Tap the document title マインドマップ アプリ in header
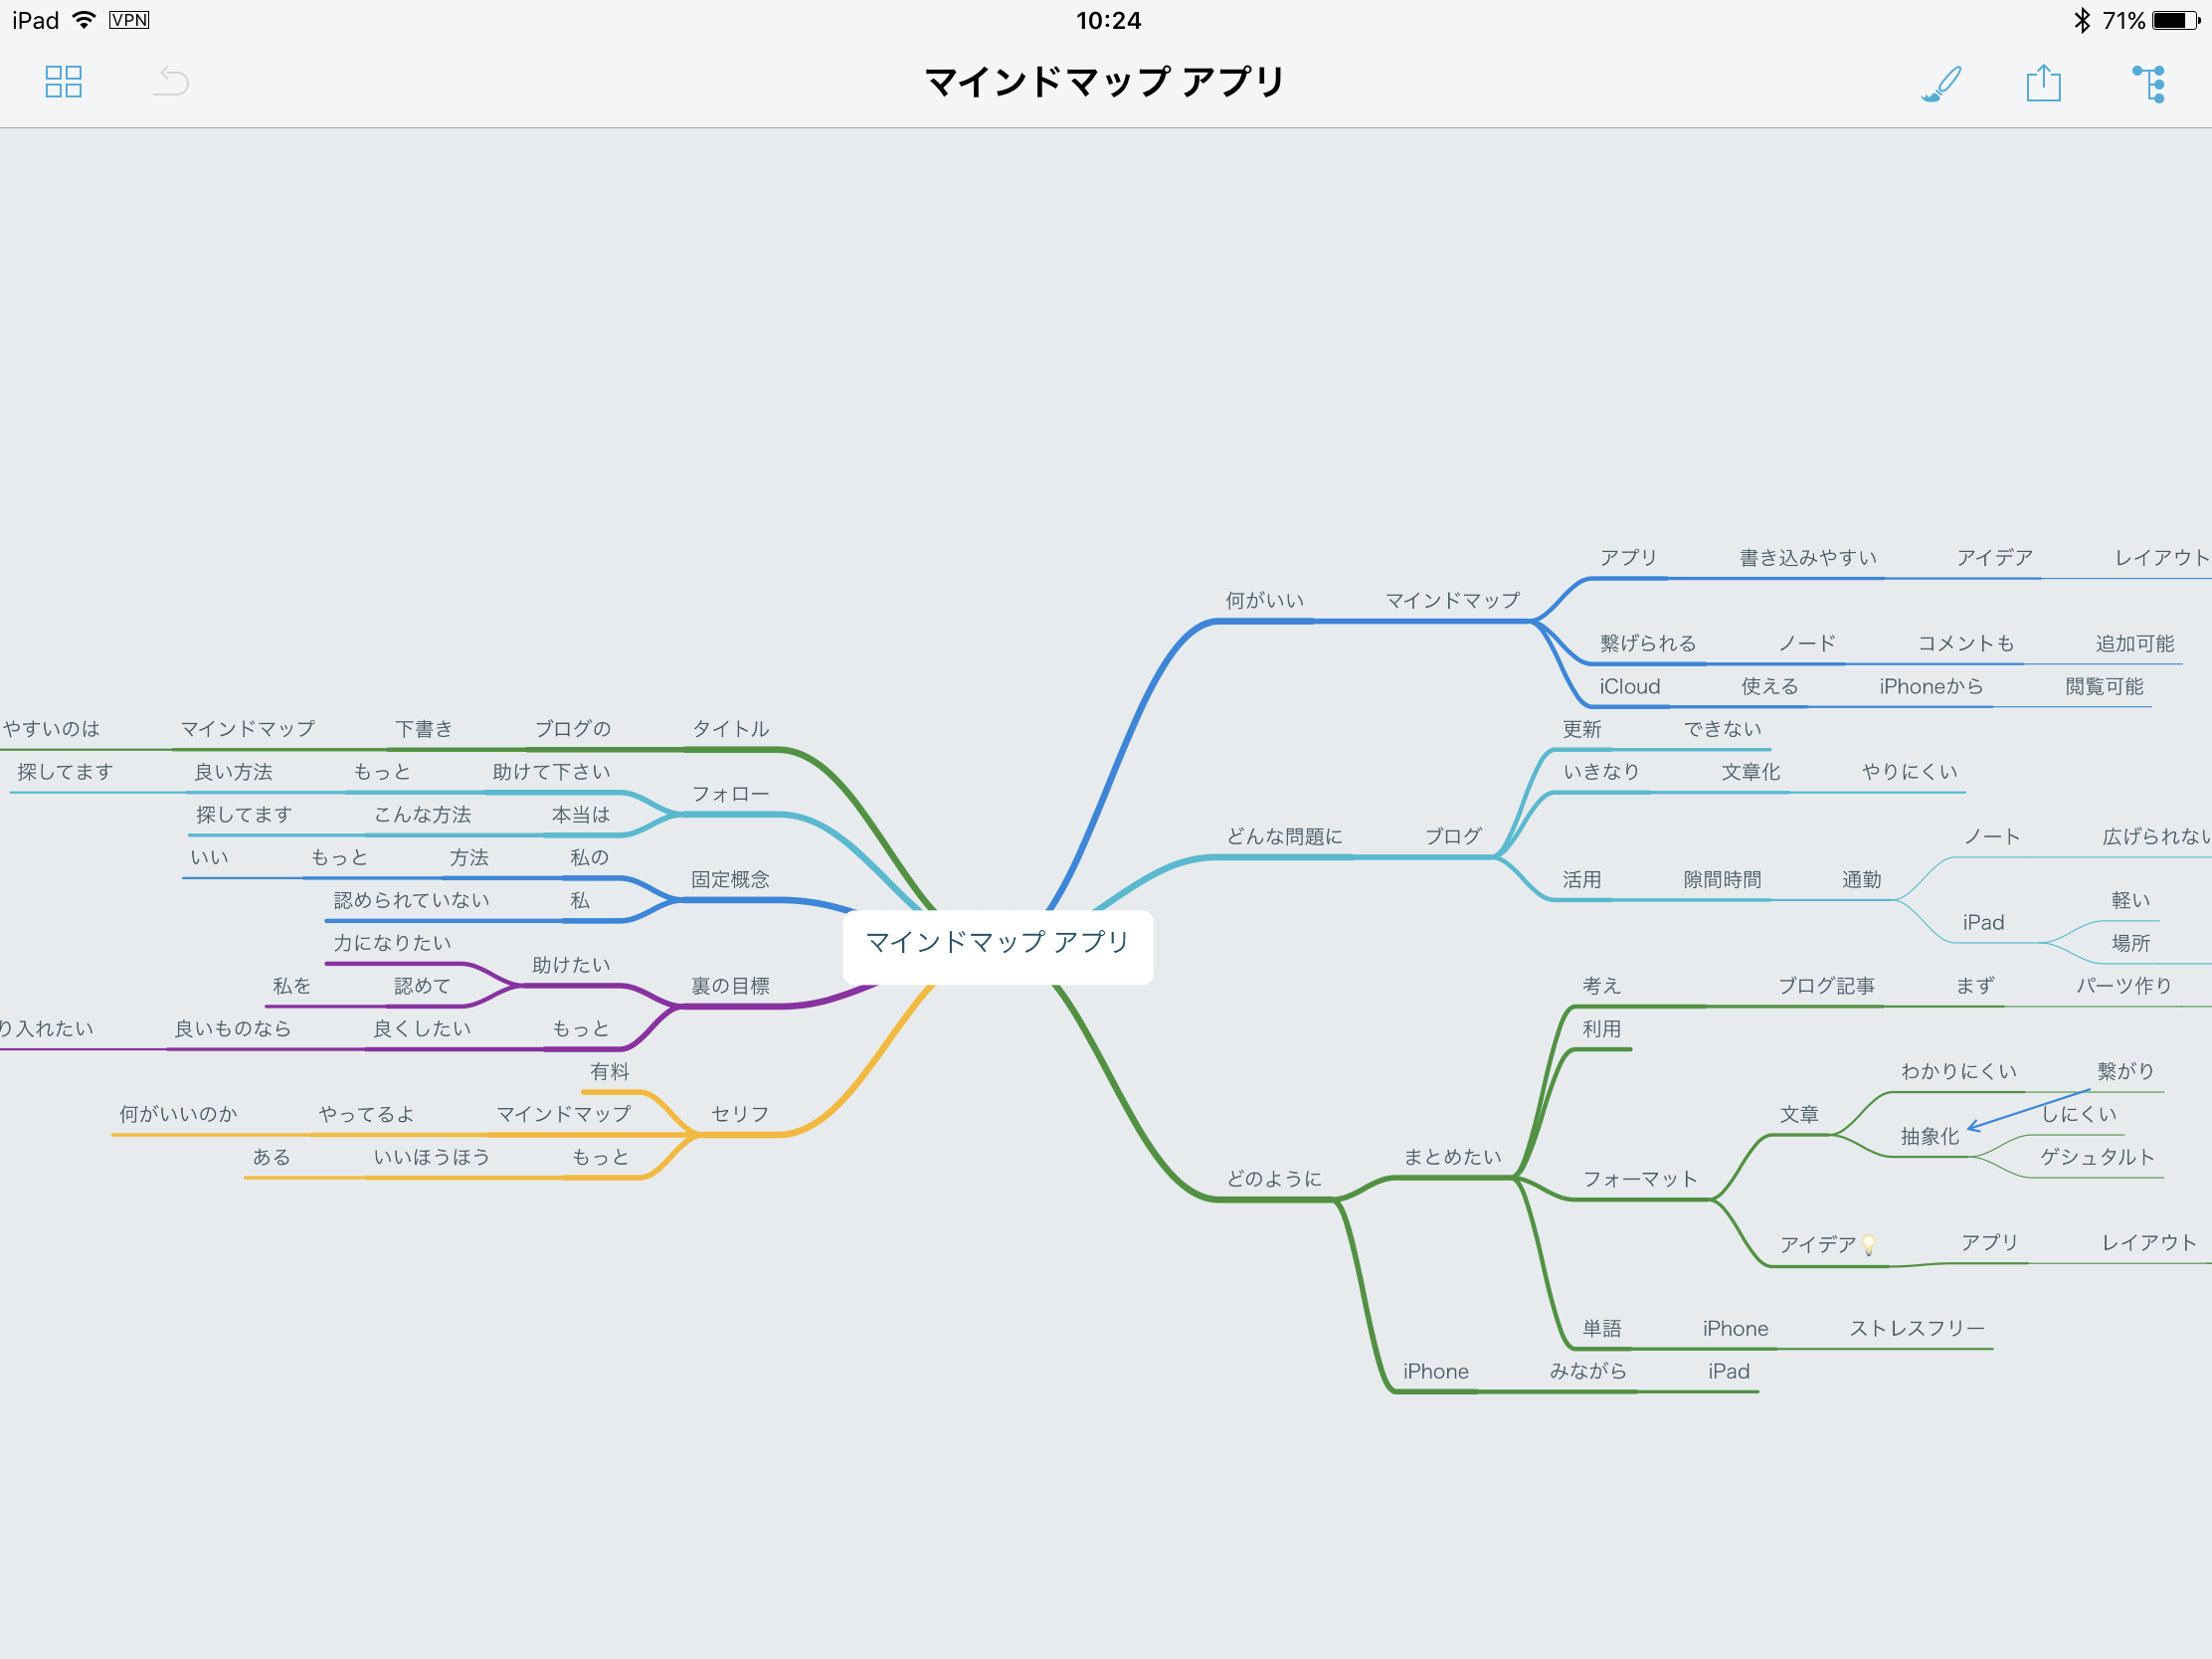The width and height of the screenshot is (2212, 1659). point(1105,81)
